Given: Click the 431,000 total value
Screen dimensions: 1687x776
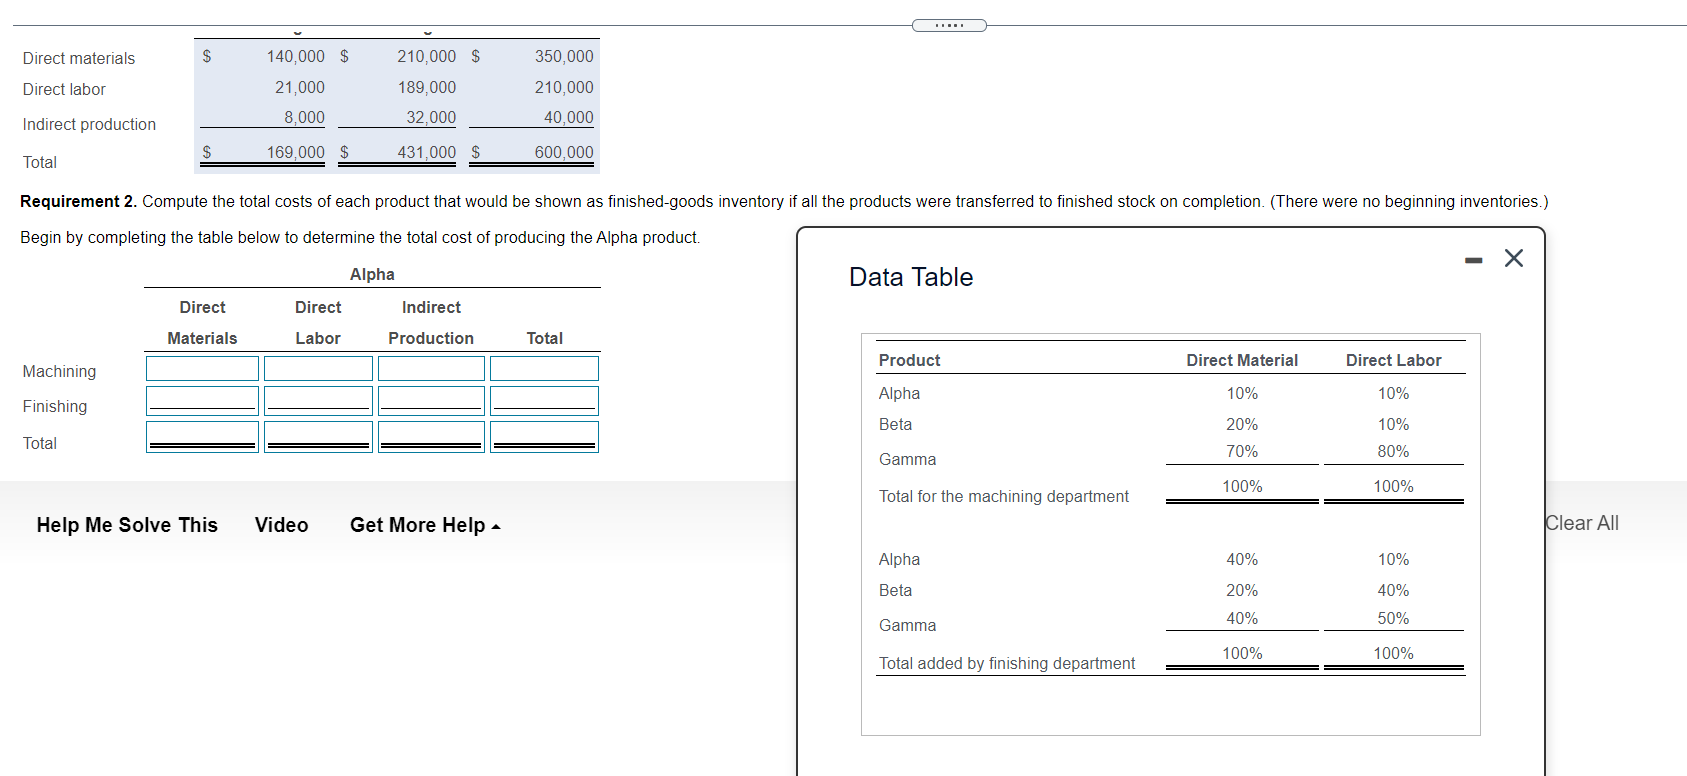Looking at the screenshot, I should (427, 153).
